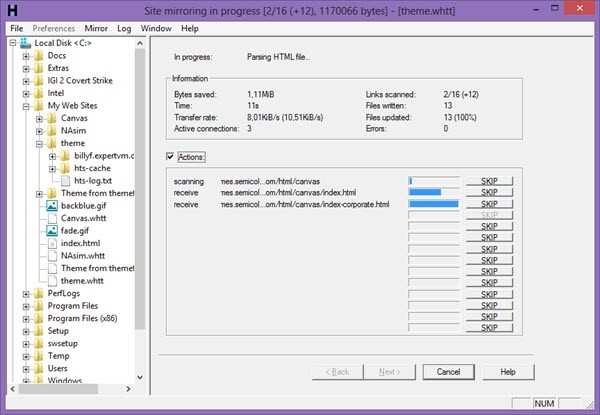The height and width of the screenshot is (415, 600).
Task: Skip the scanning html/canvas action
Action: tap(489, 181)
